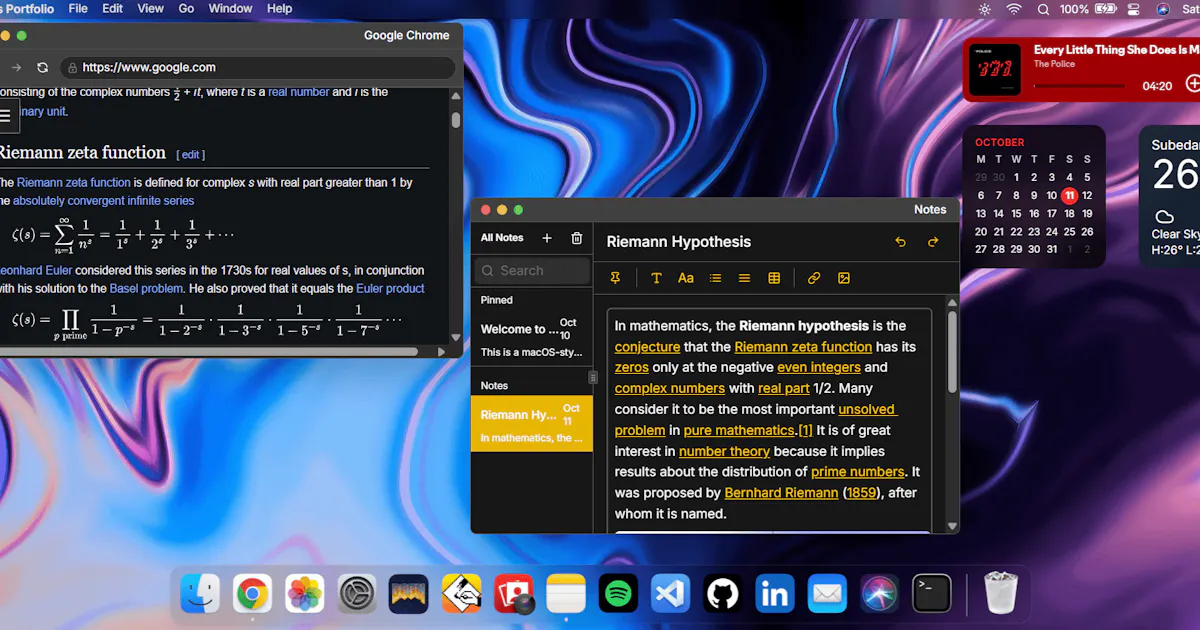Delete note using trash icon in Notes
The height and width of the screenshot is (630, 1200).
pyautogui.click(x=576, y=238)
